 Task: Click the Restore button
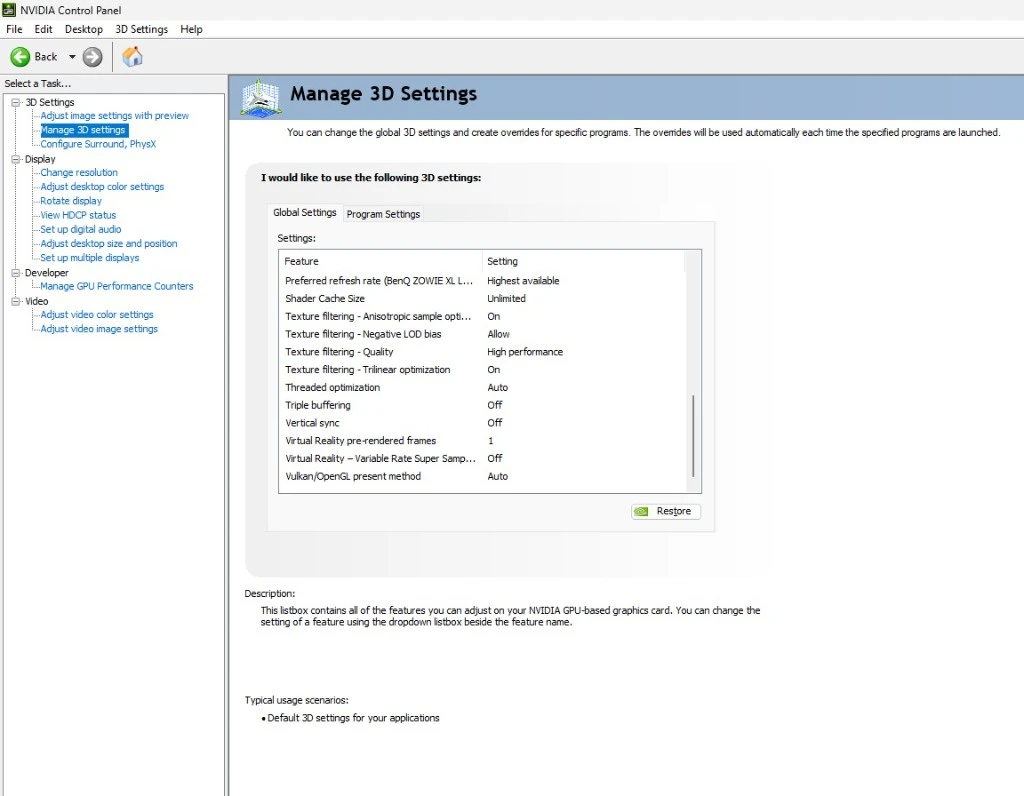(665, 511)
